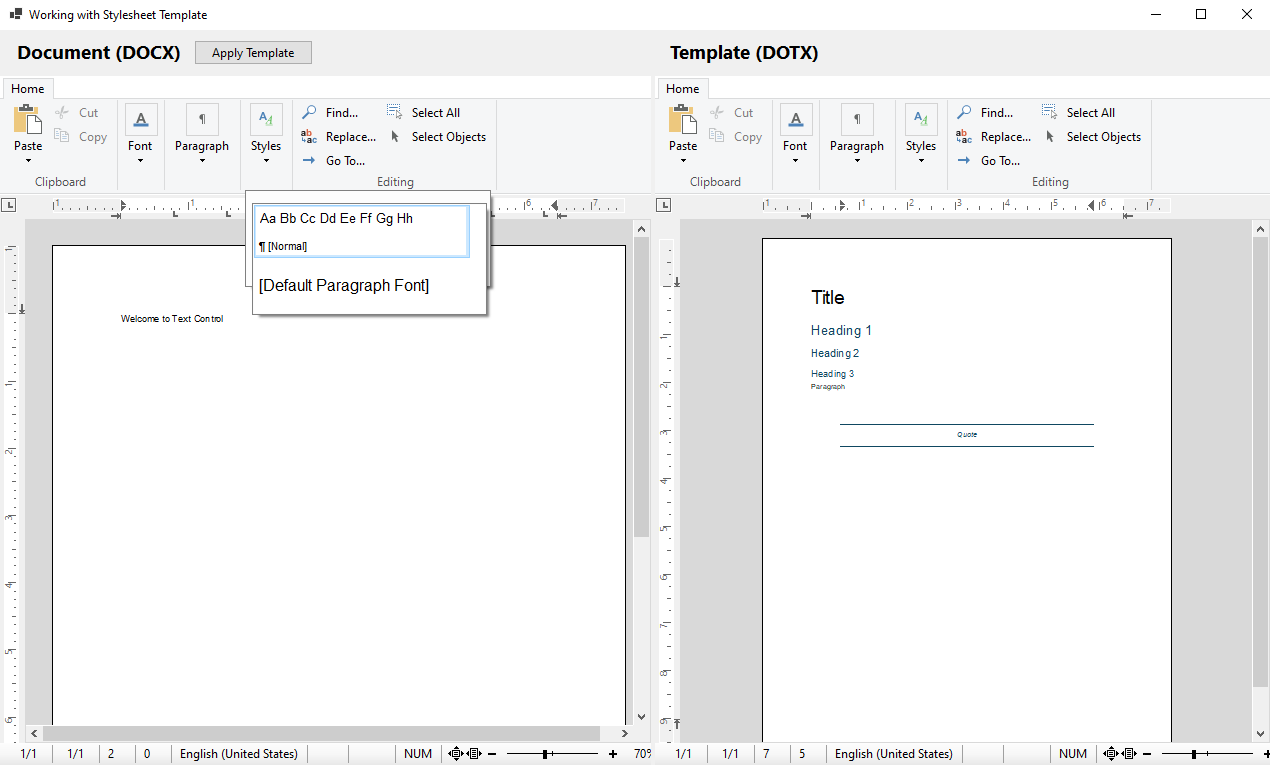Select Home tab of Template pane
The height and width of the screenshot is (765, 1270).
(683, 89)
